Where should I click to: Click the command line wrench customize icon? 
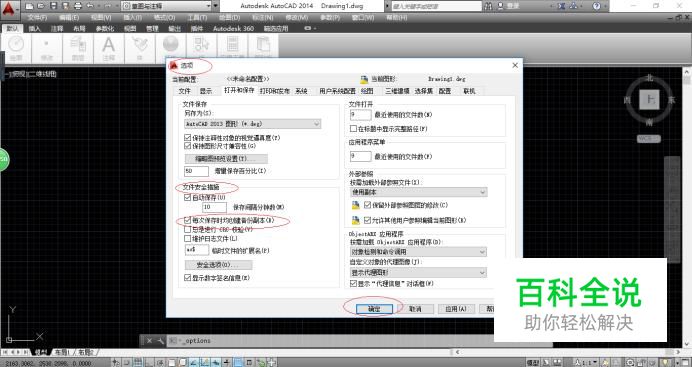click(160, 341)
